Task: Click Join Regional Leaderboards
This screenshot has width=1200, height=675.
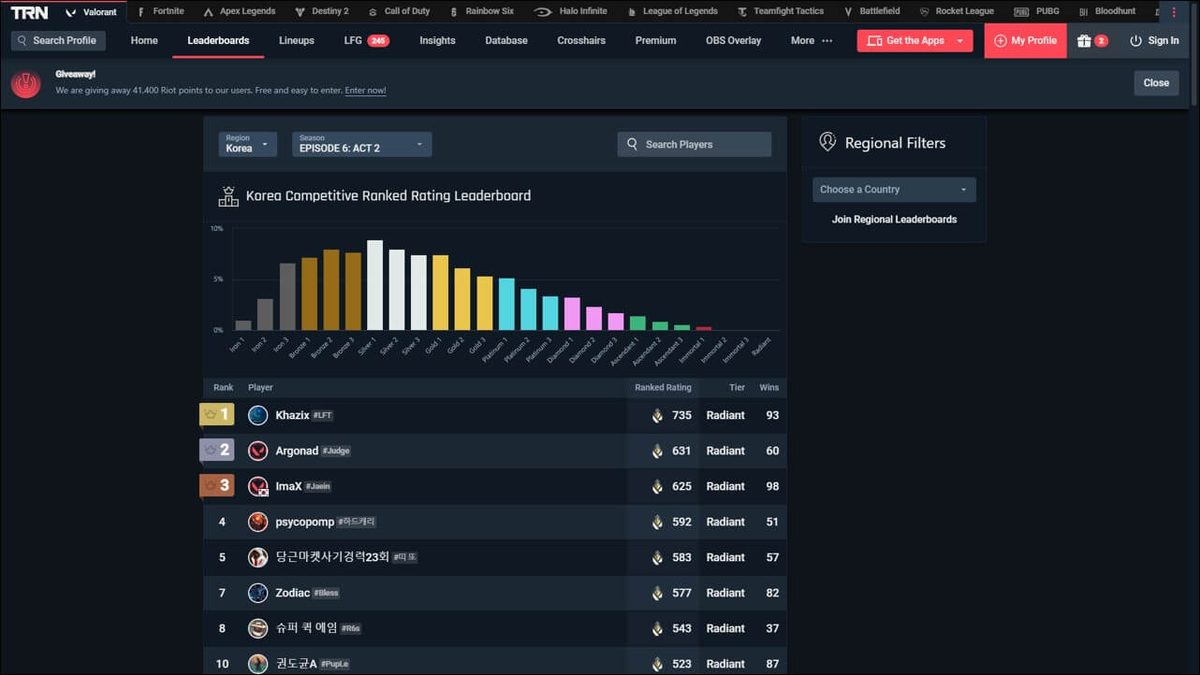Action: (894, 219)
